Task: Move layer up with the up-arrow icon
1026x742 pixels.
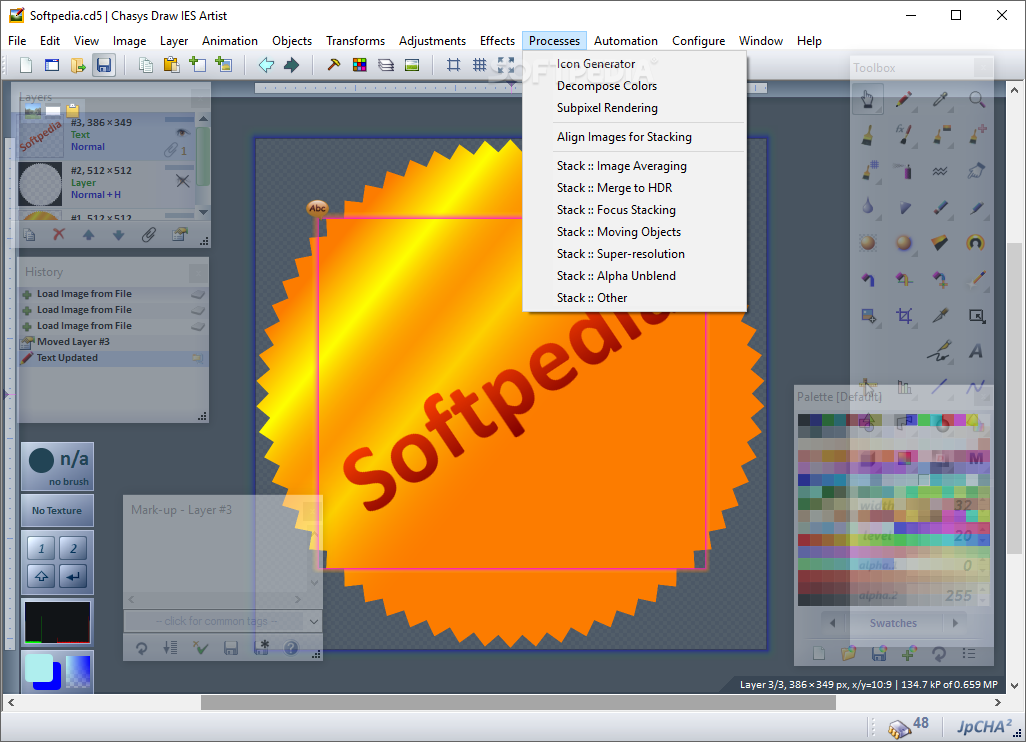Action: click(x=88, y=235)
